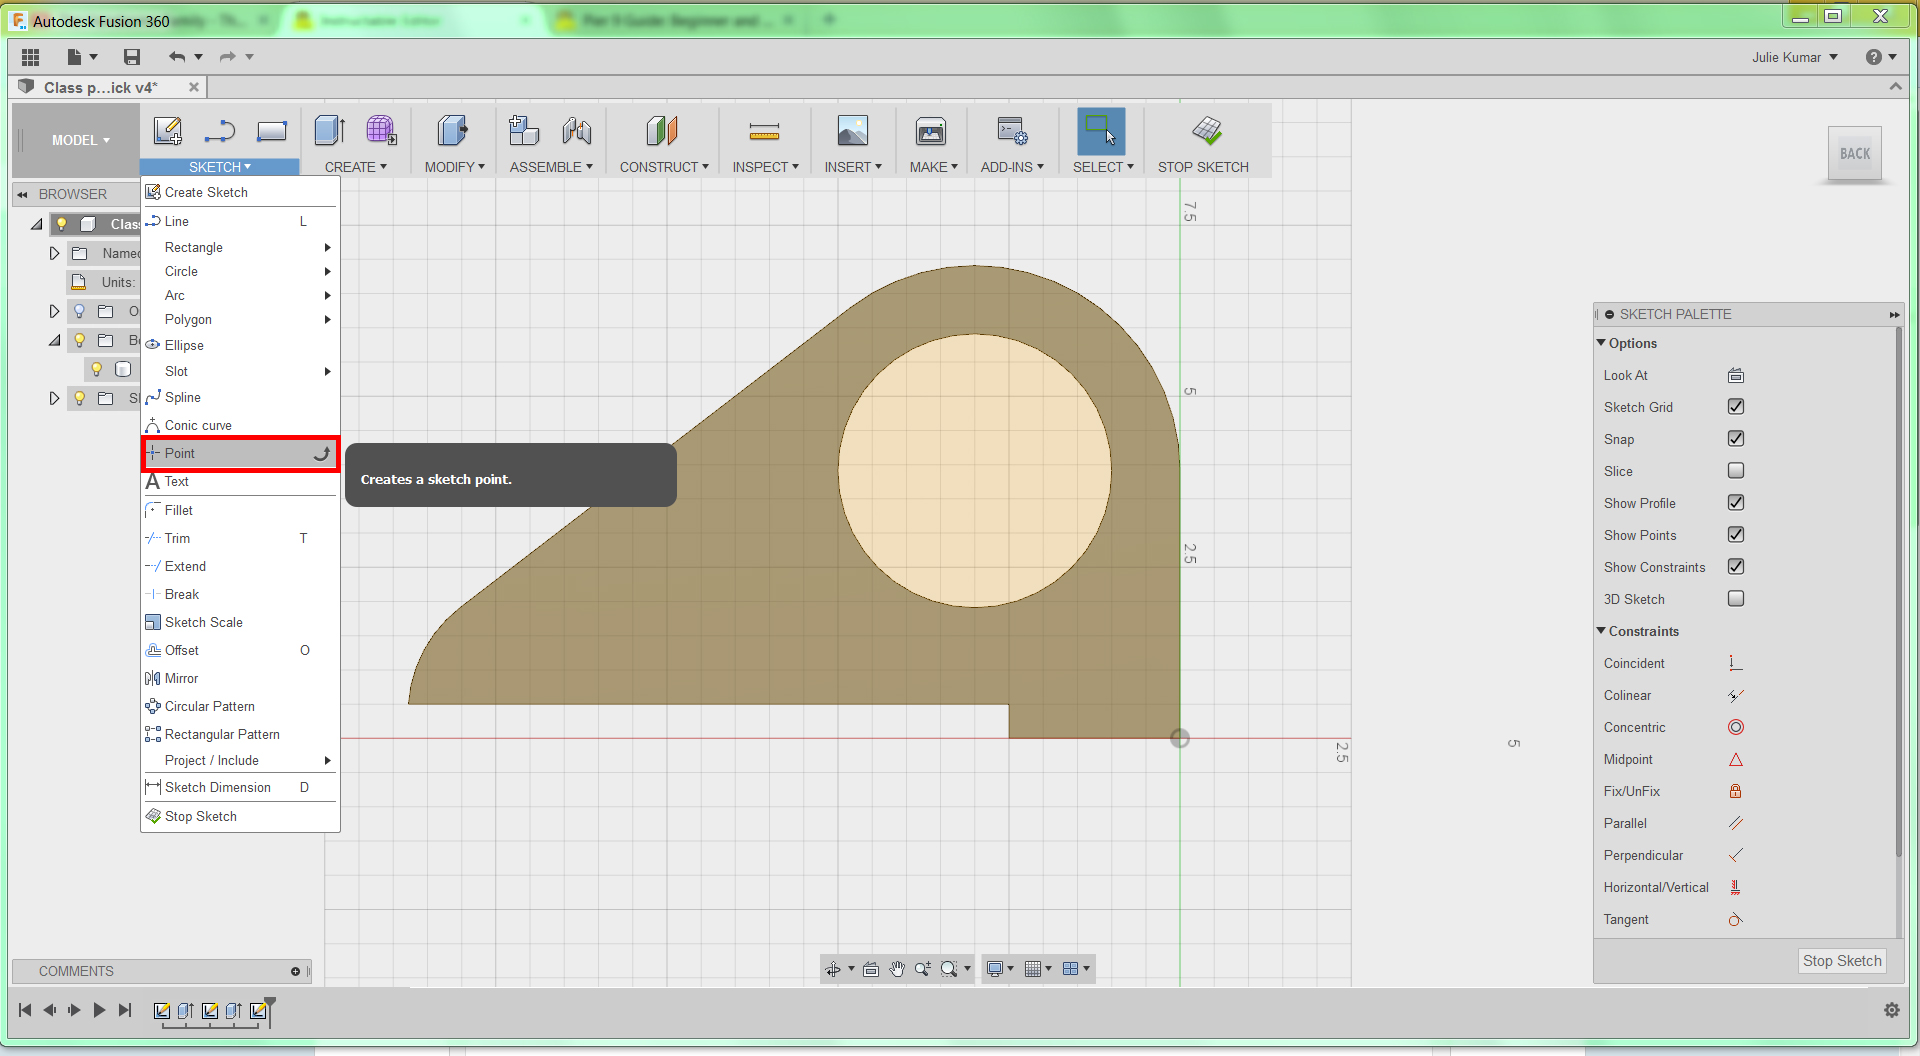Click the BACK view cube face
The height and width of the screenshot is (1056, 1920).
tap(1855, 154)
